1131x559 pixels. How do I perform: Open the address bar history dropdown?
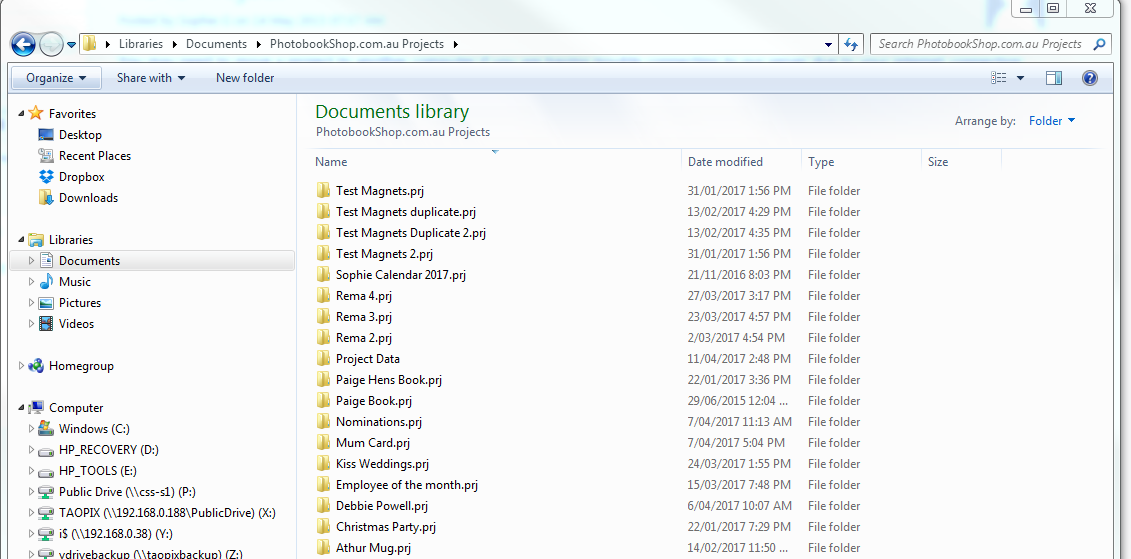828,44
